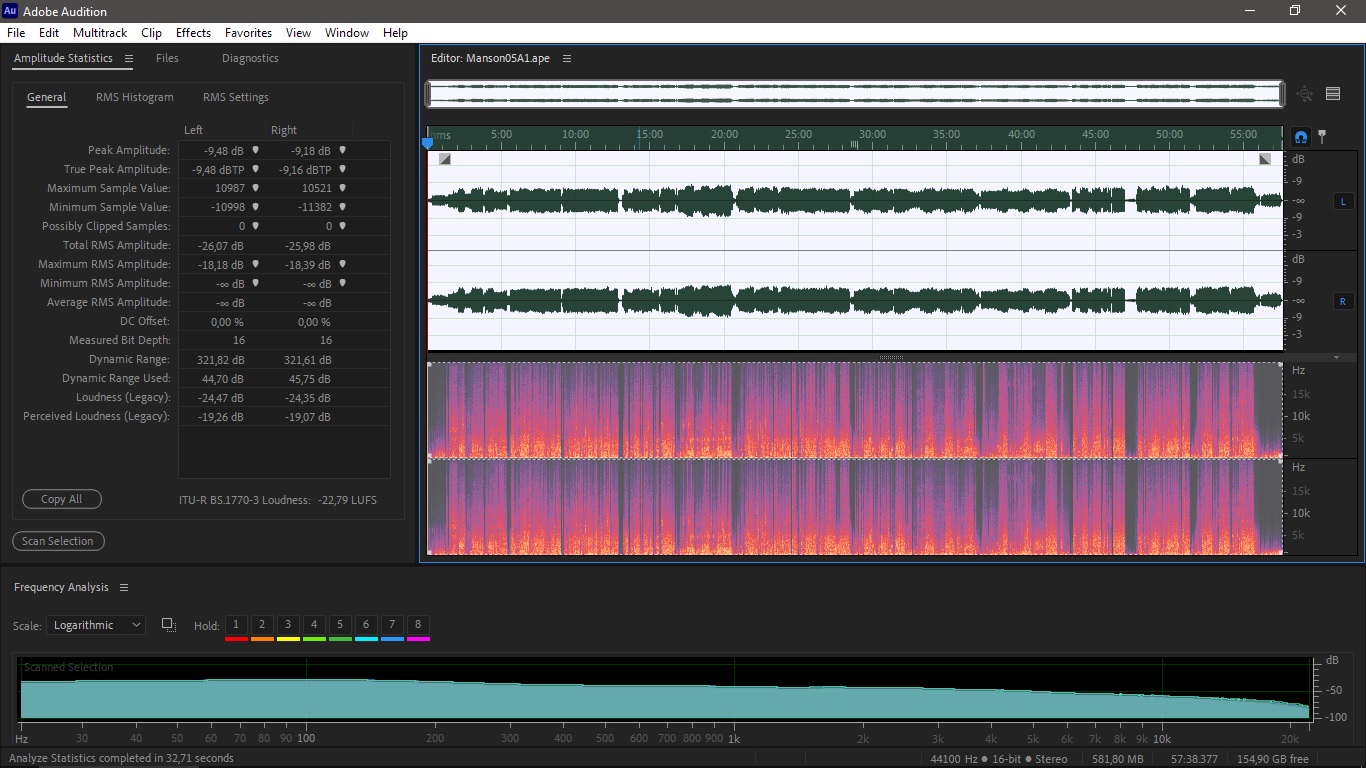The height and width of the screenshot is (768, 1366).
Task: Click the Left Possibly Clipped Samples marker
Action: pyautogui.click(x=255, y=226)
